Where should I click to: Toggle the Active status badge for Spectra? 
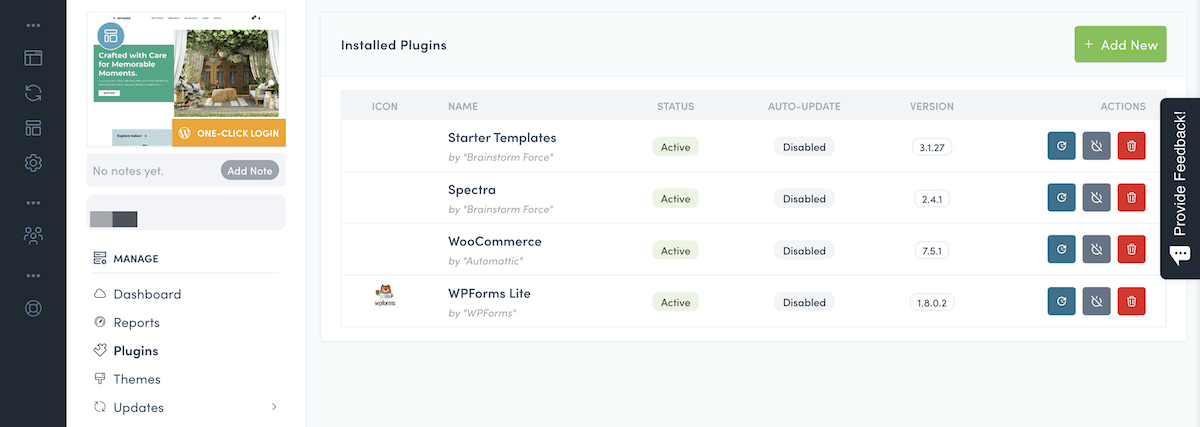[x=675, y=198]
